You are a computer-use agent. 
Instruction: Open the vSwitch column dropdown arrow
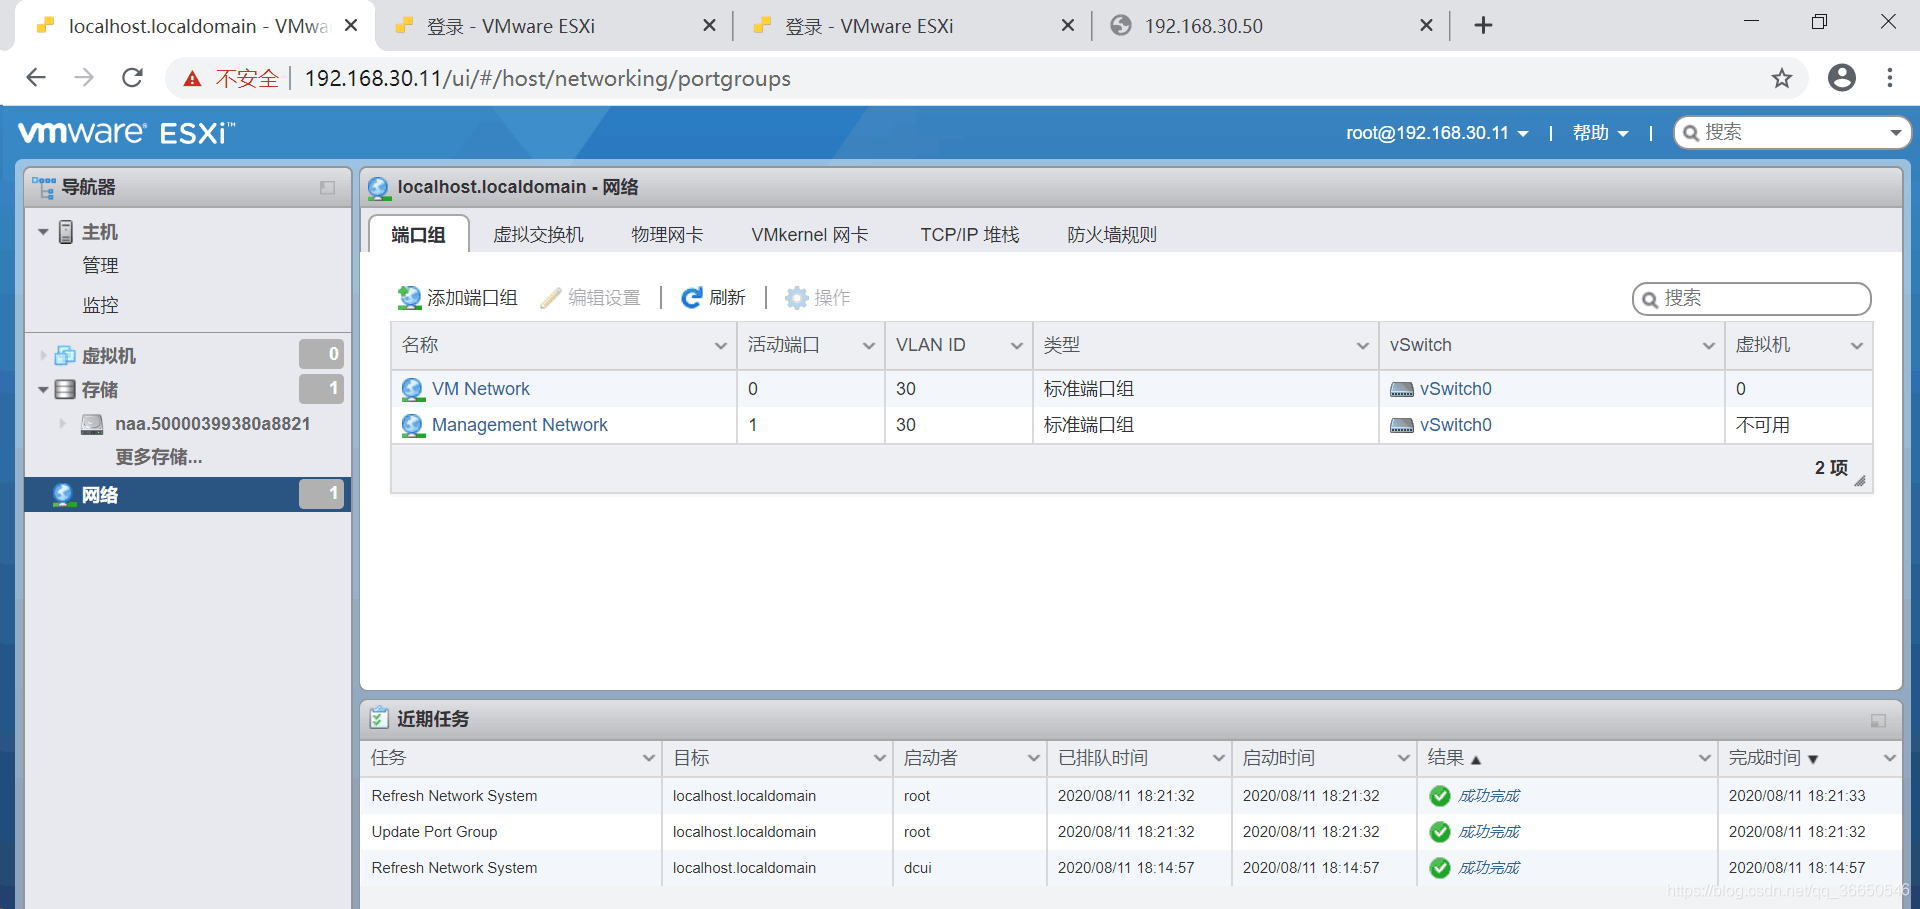coord(1708,346)
